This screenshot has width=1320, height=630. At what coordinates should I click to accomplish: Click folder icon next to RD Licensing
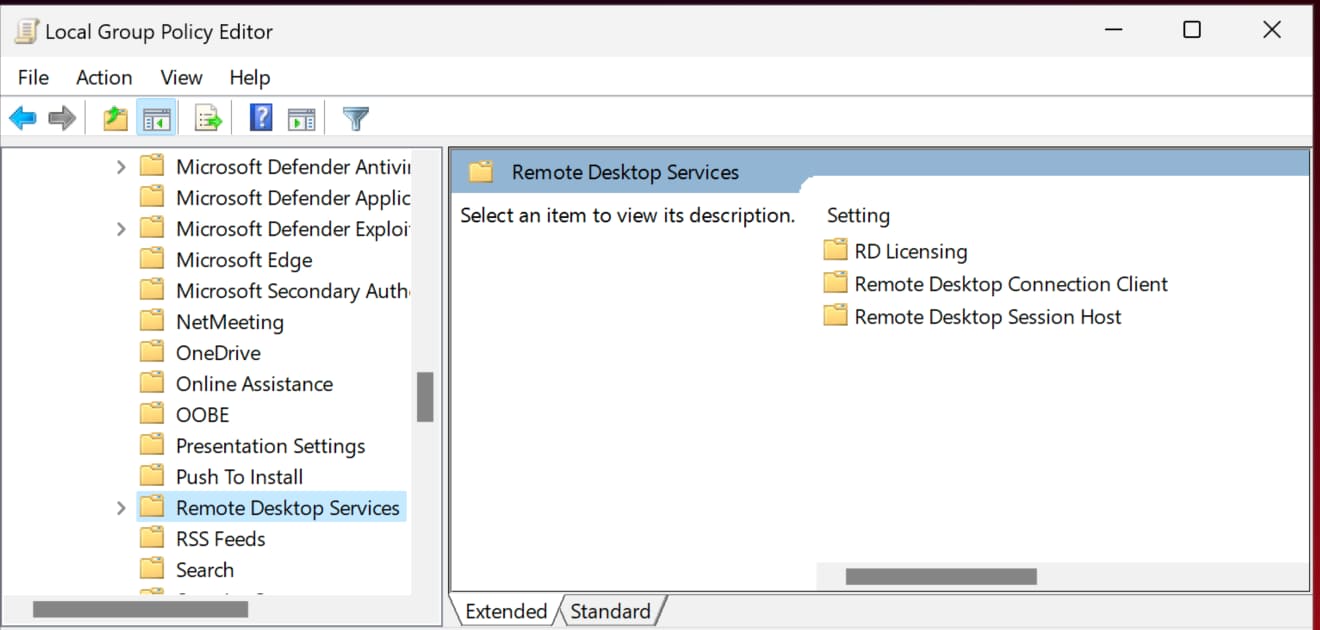835,250
